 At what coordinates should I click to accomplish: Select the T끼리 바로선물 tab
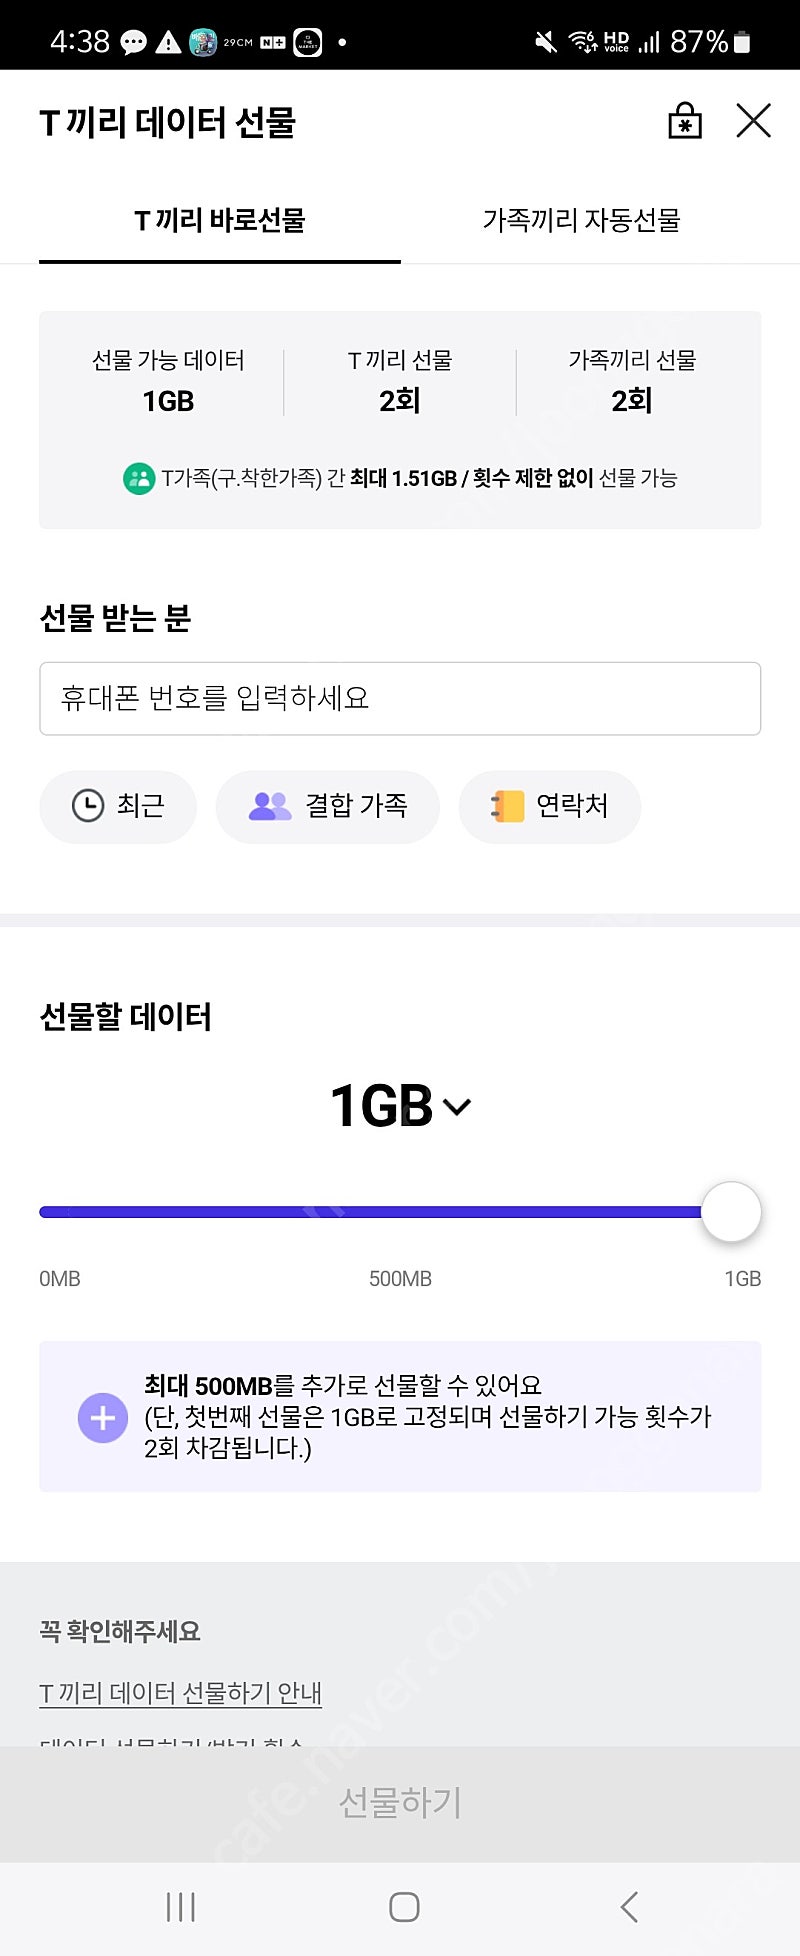point(220,220)
